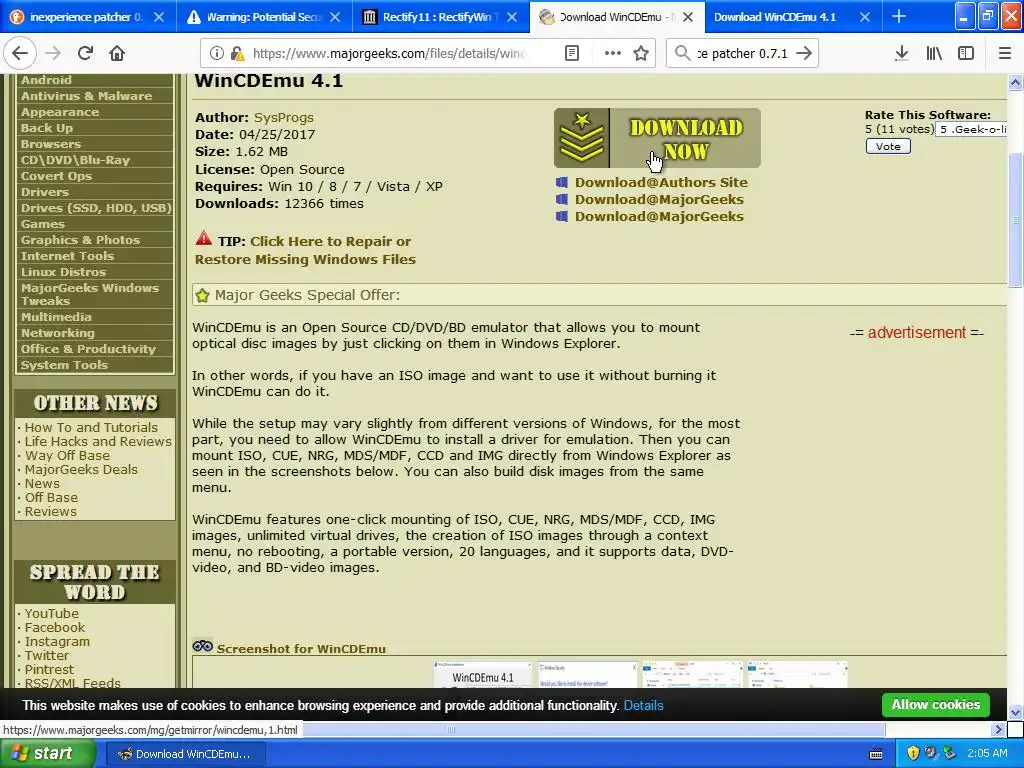Open the Firefox hamburger menu
1024x768 pixels.
[x=1004, y=53]
